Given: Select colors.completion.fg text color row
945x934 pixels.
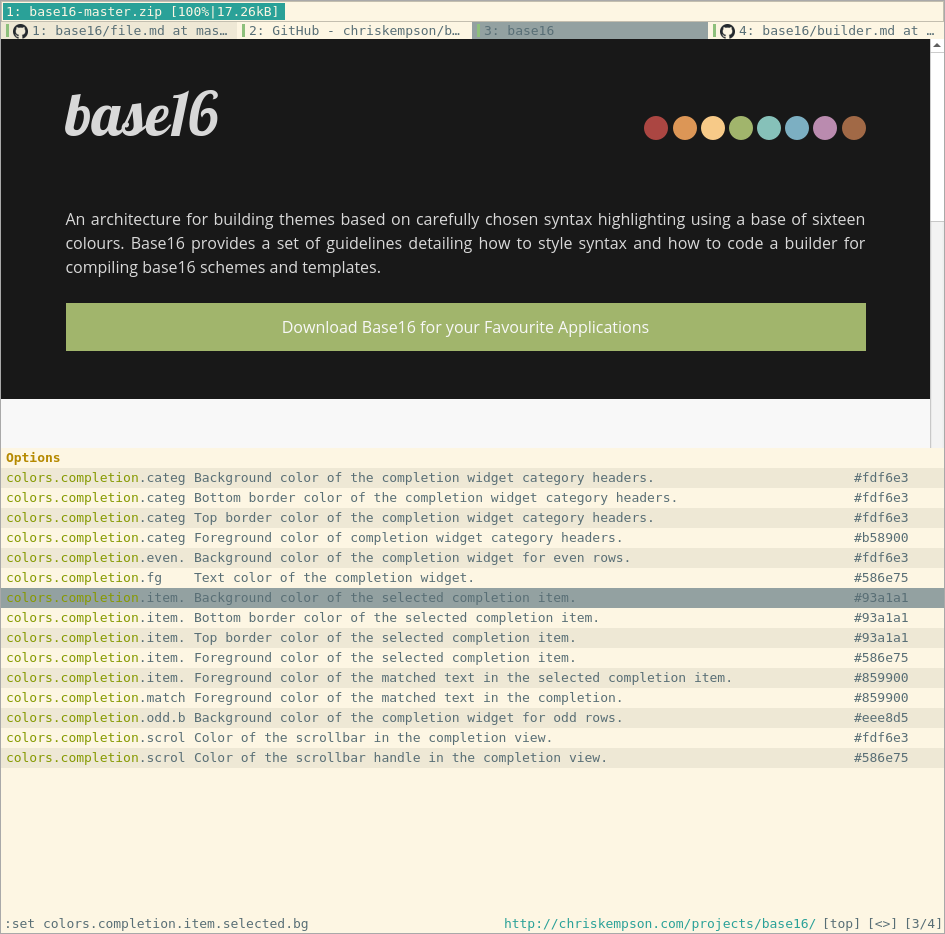Looking at the screenshot, I should [472, 577].
